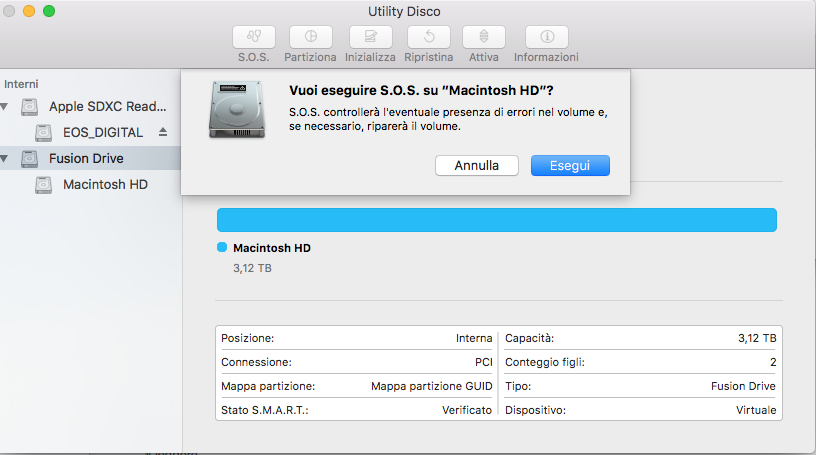Click the blue Macintosh HD legend dot
Viewport: 816px width, 455px height.
[222, 247]
